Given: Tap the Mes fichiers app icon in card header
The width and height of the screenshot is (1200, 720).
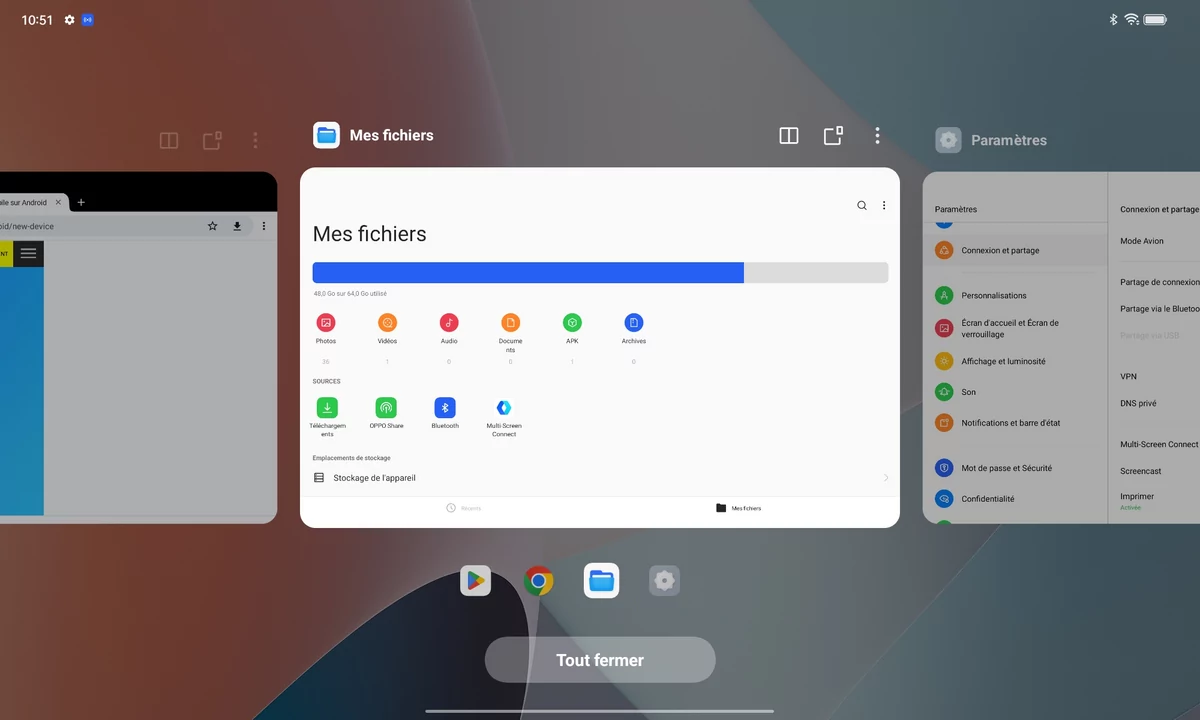Looking at the screenshot, I should point(326,135).
